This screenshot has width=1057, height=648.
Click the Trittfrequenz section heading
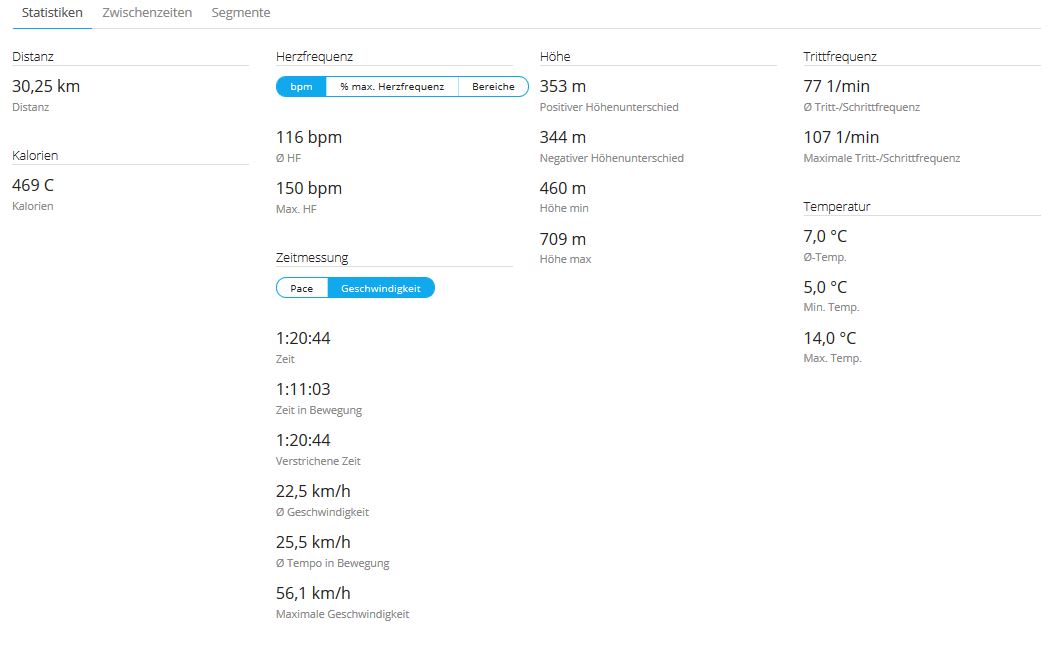point(840,57)
